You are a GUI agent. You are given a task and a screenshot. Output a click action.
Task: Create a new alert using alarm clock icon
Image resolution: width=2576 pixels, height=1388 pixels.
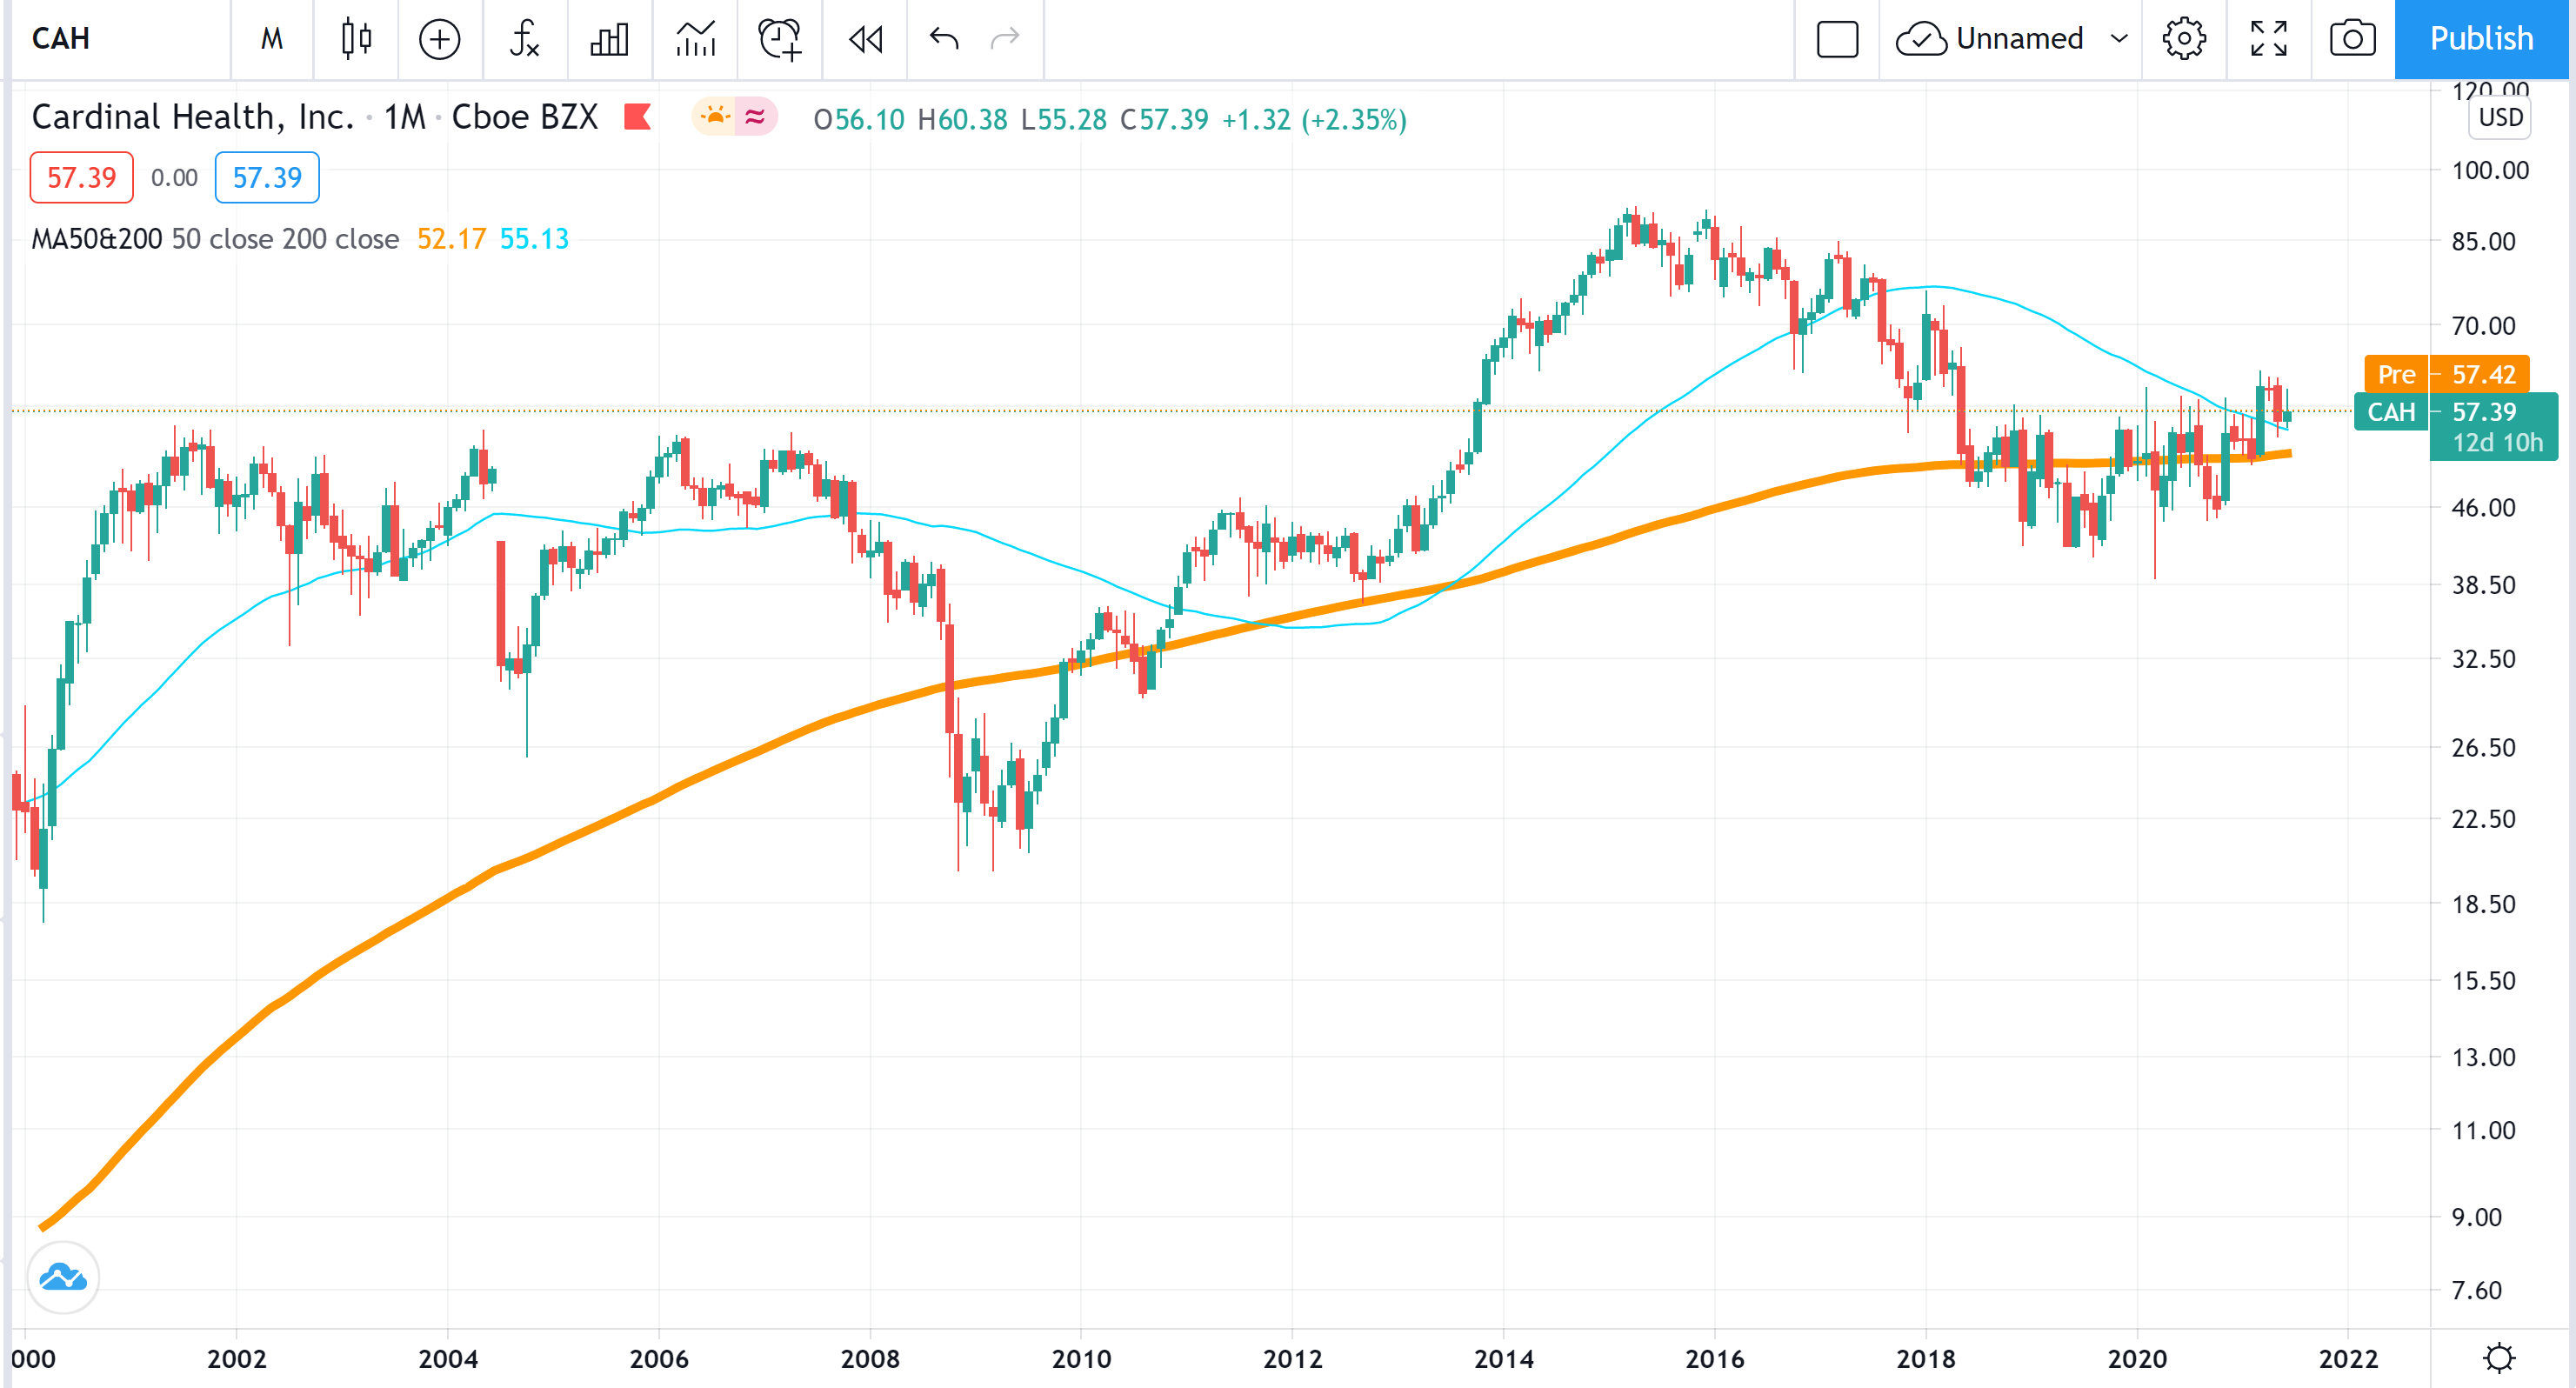point(779,40)
